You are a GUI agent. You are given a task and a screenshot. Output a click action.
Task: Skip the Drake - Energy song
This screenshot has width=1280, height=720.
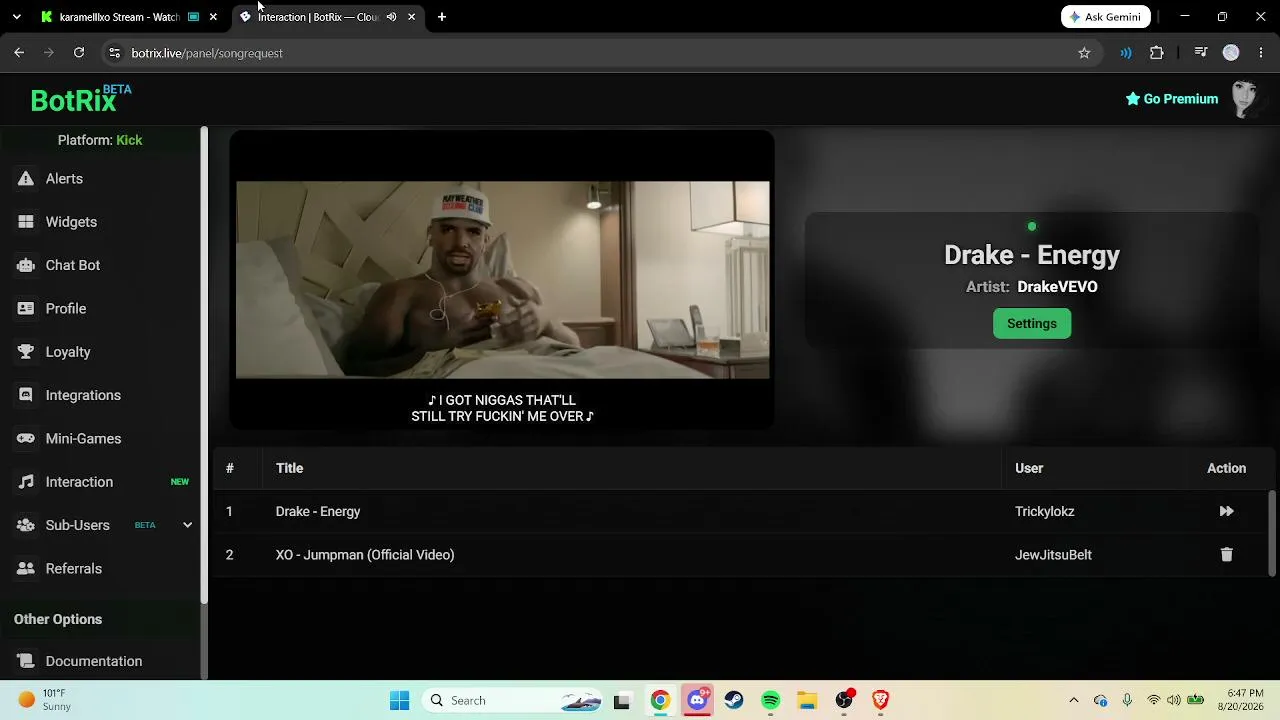click(1226, 511)
